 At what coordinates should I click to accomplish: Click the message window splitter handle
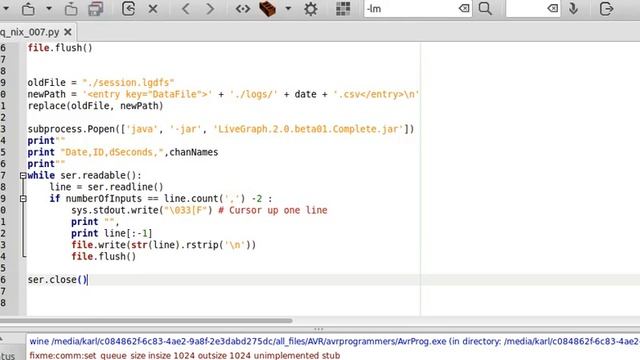(x=319, y=329)
